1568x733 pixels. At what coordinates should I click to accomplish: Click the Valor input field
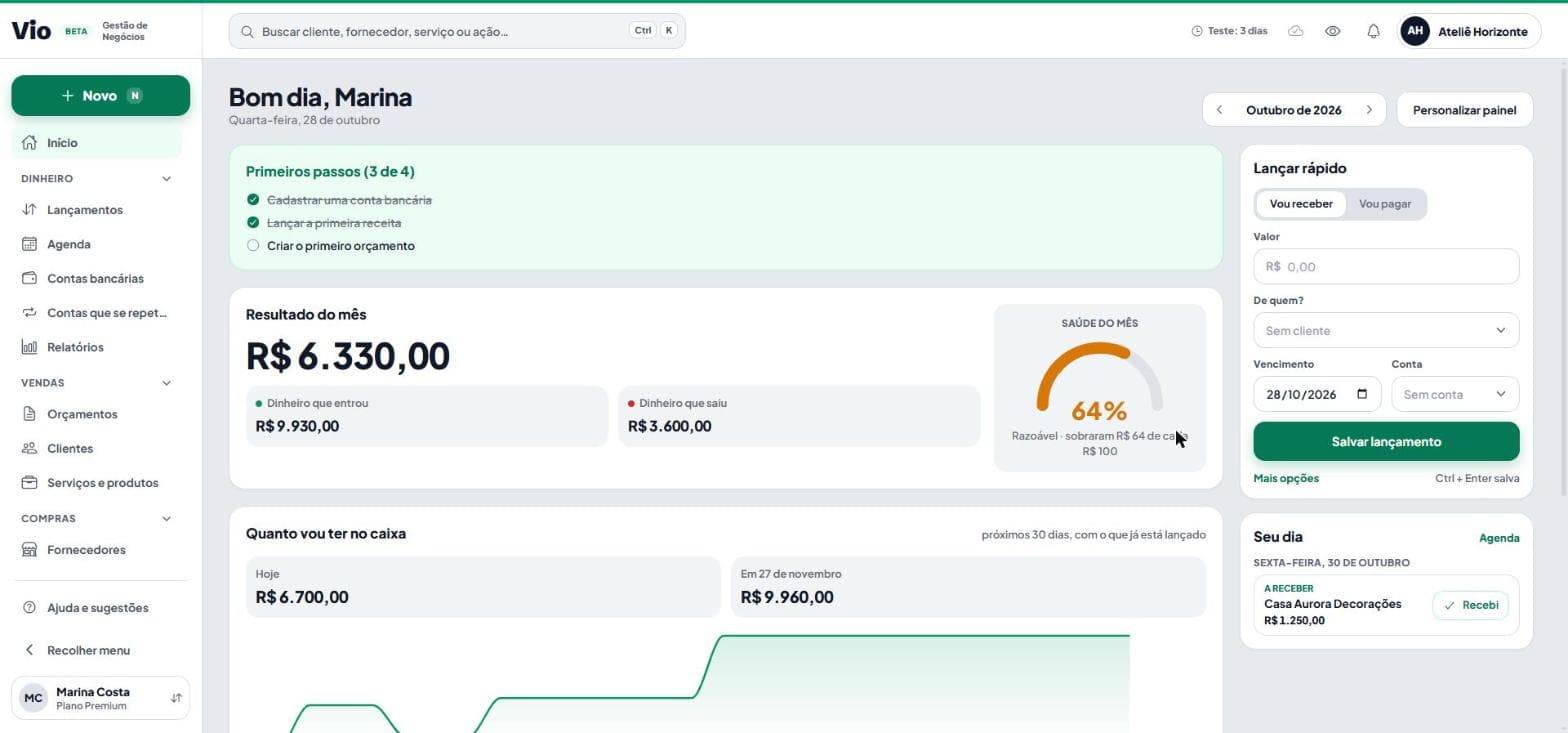(x=1386, y=267)
